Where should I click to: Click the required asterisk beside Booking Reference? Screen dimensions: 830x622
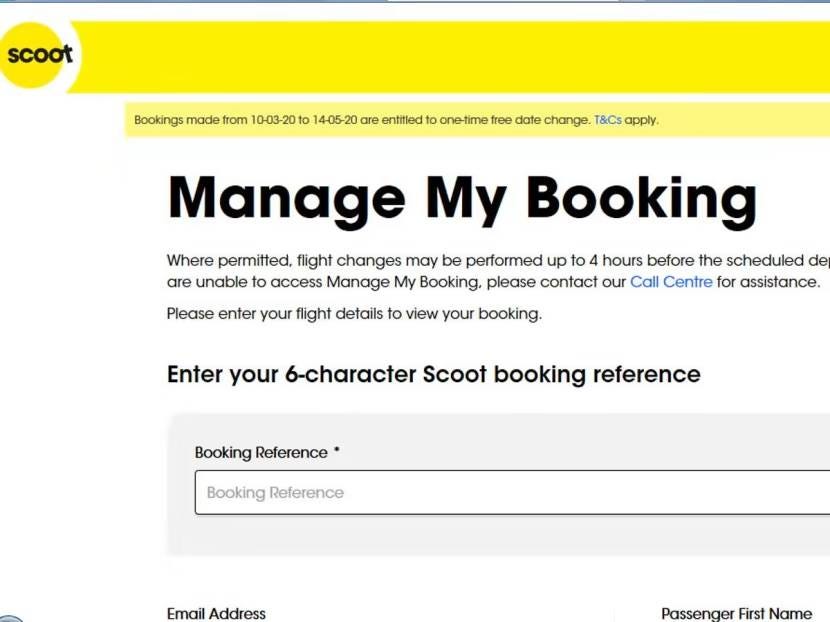336,451
